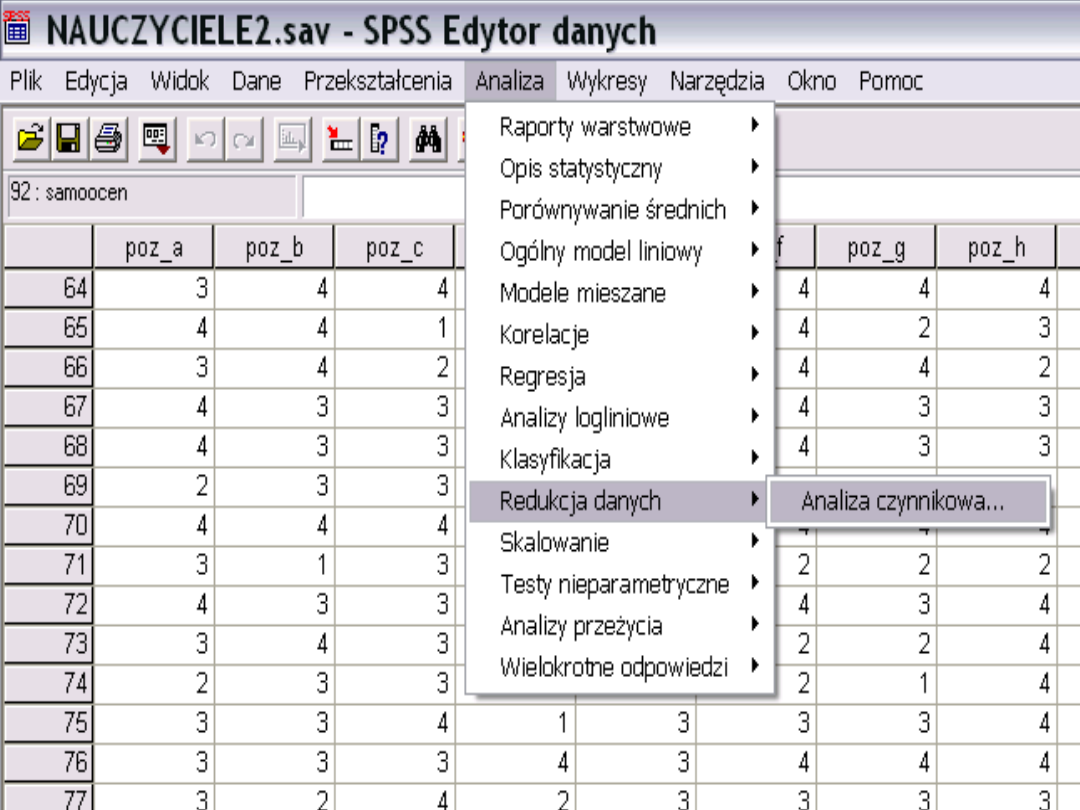Screen dimensions: 1080x810
Task: Open the Dialog Recall toolbar icon
Action: 157,137
